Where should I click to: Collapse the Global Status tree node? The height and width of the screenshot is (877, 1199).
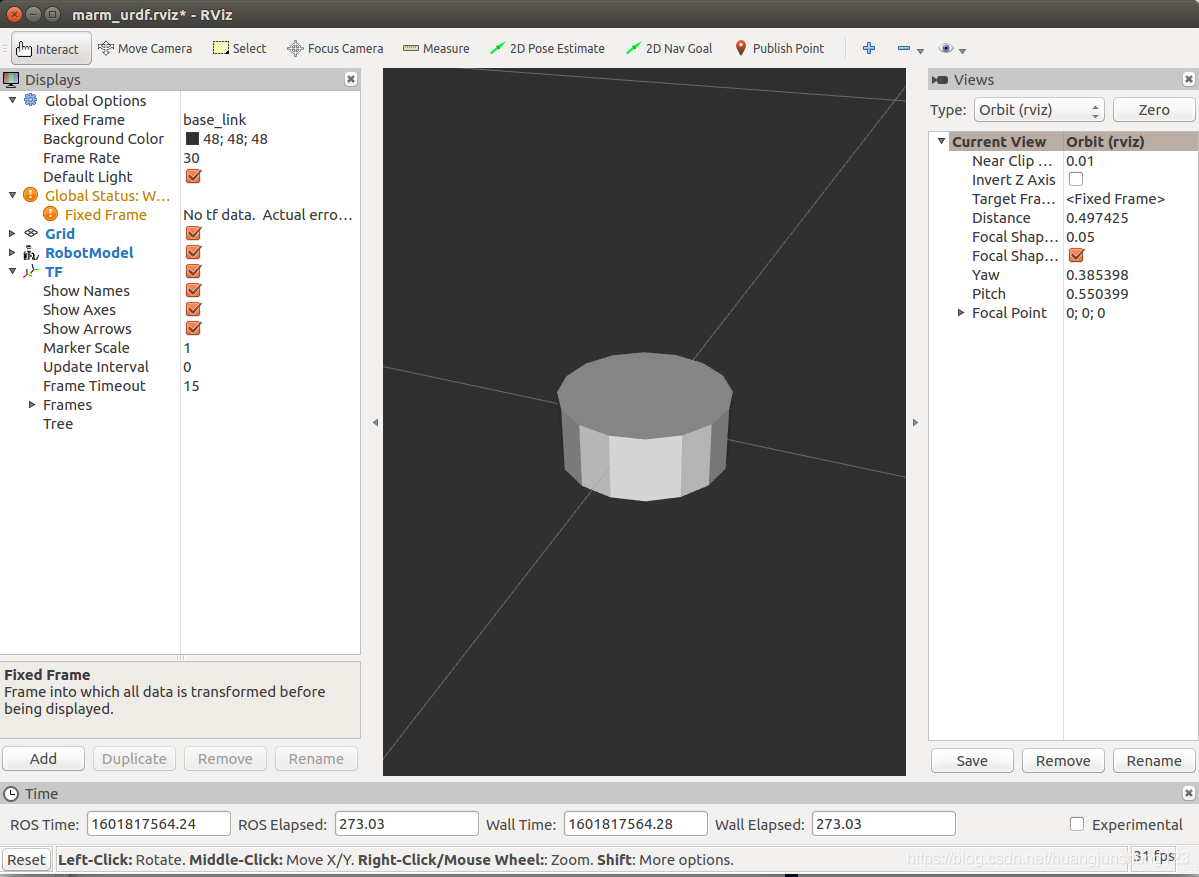pyautogui.click(x=12, y=195)
